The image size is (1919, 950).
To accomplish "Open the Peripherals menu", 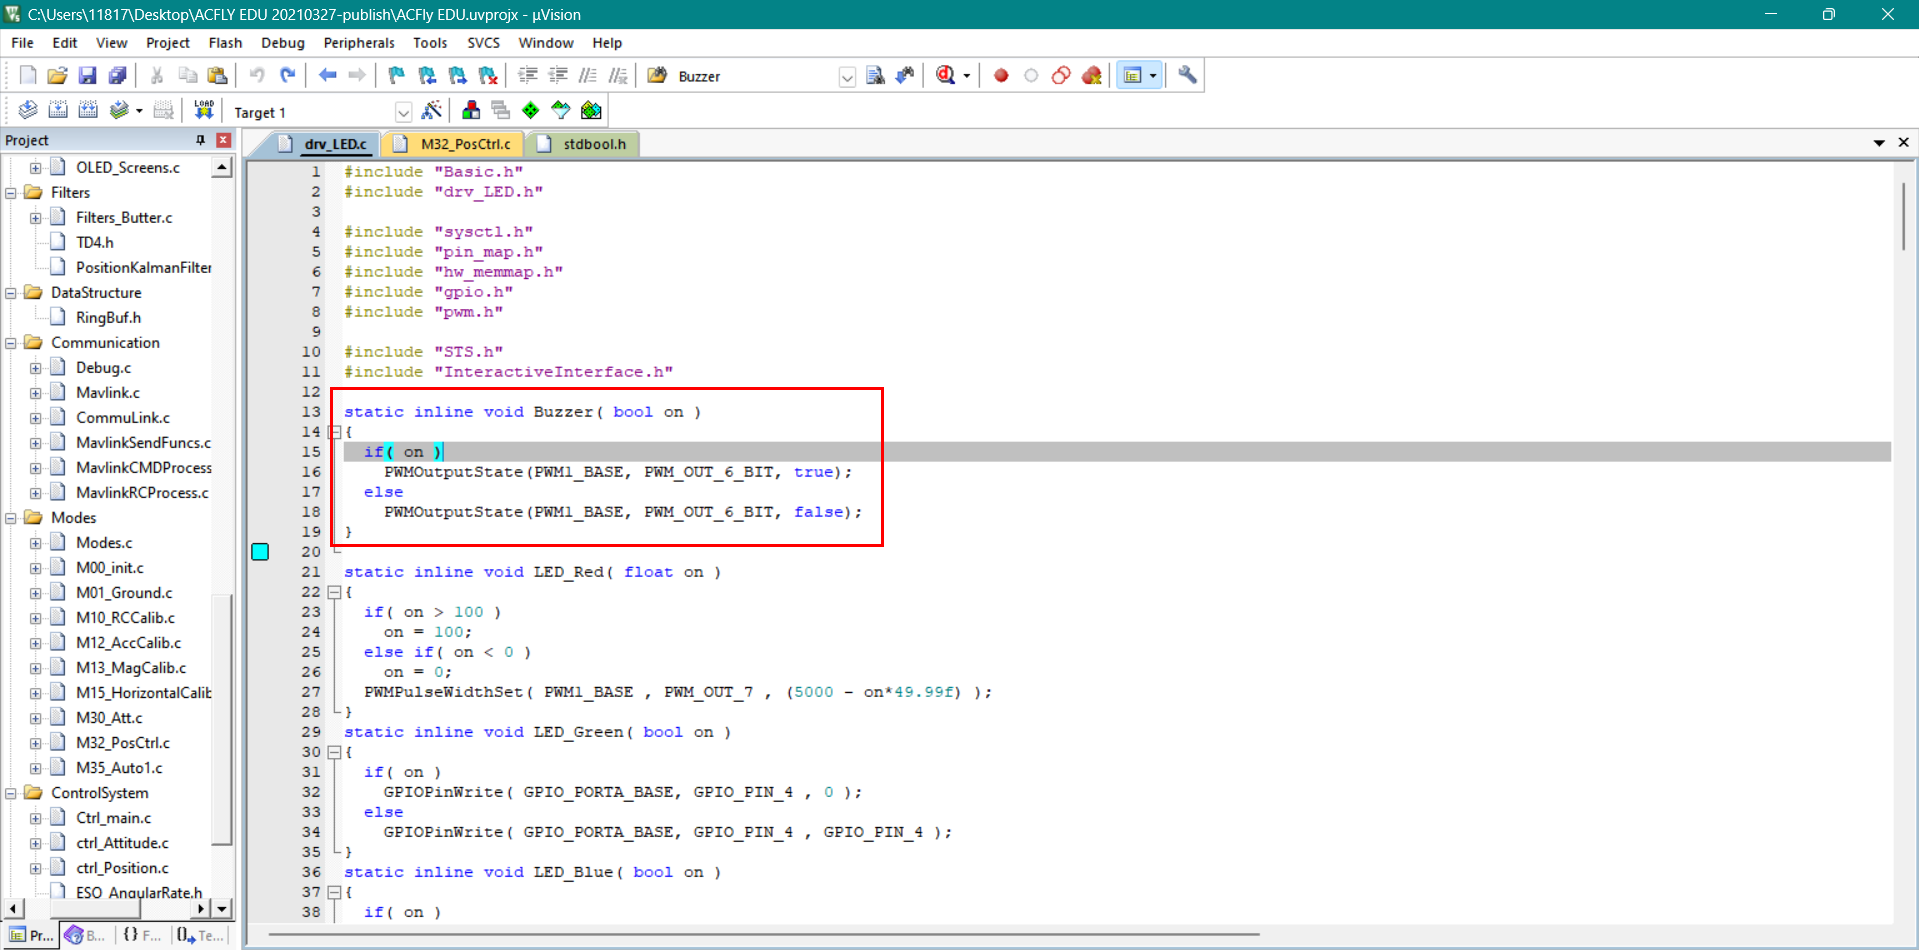I will click(x=359, y=43).
